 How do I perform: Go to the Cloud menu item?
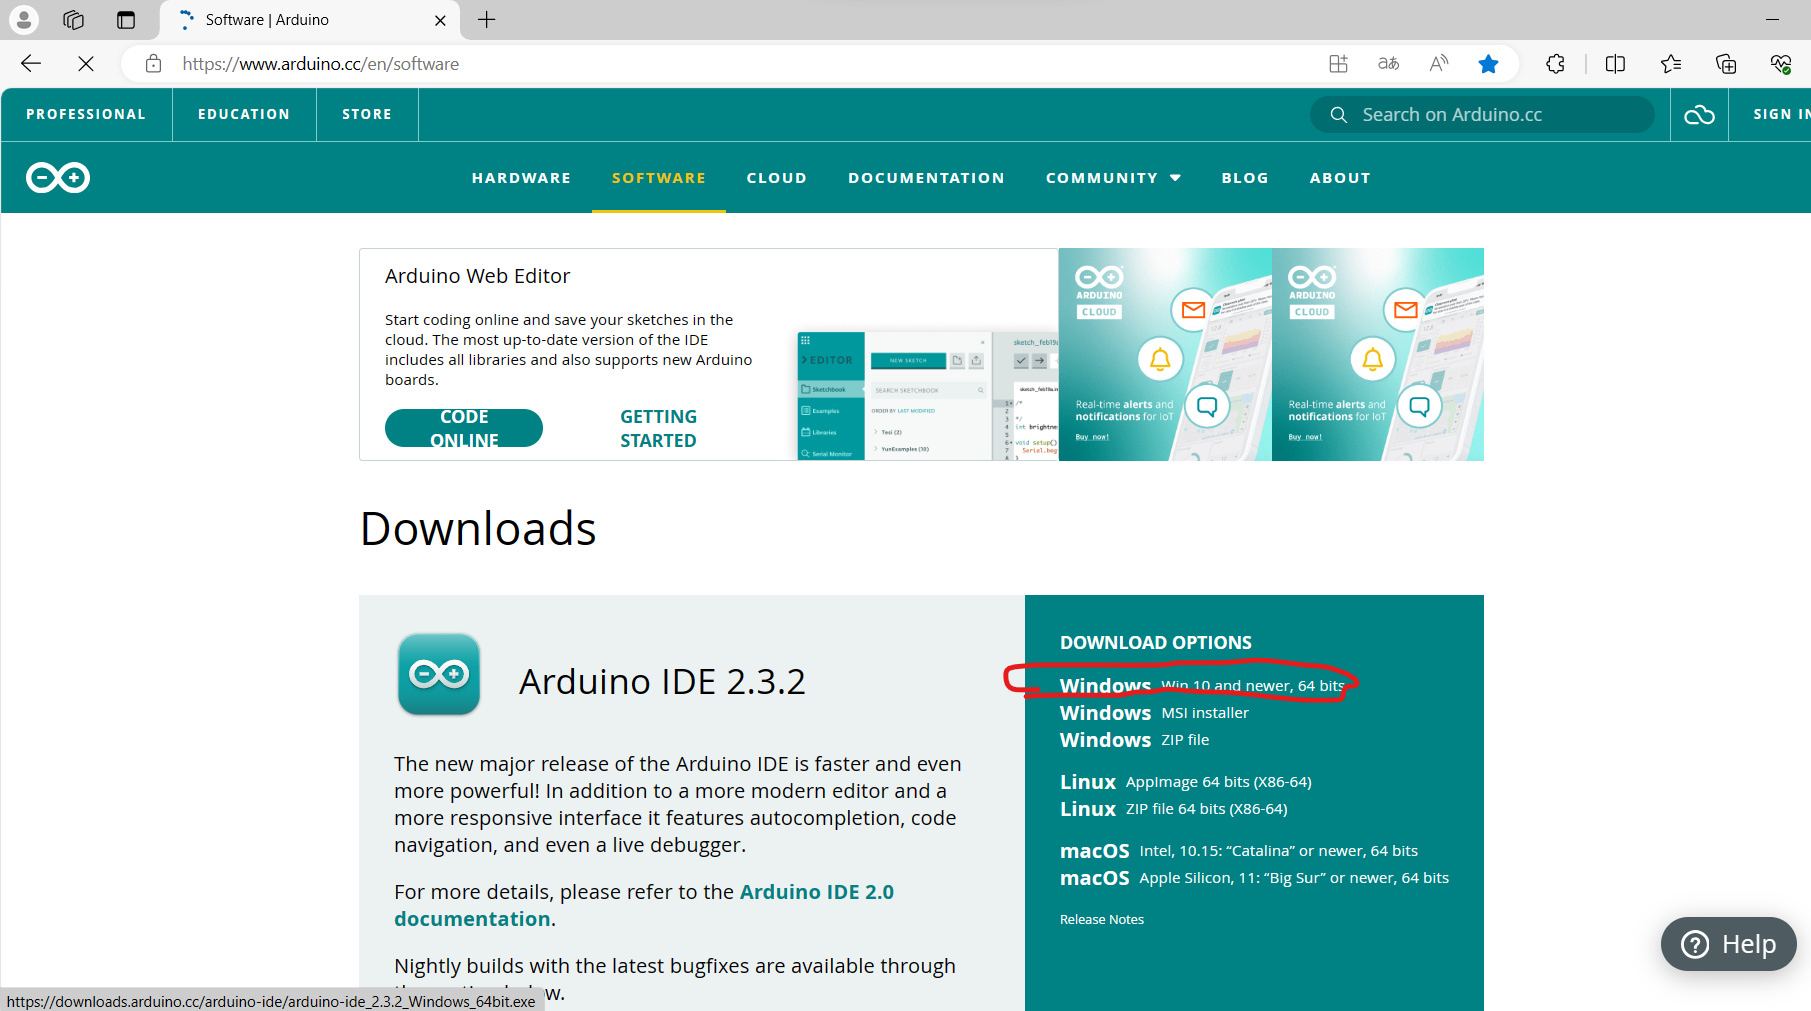click(x=776, y=178)
